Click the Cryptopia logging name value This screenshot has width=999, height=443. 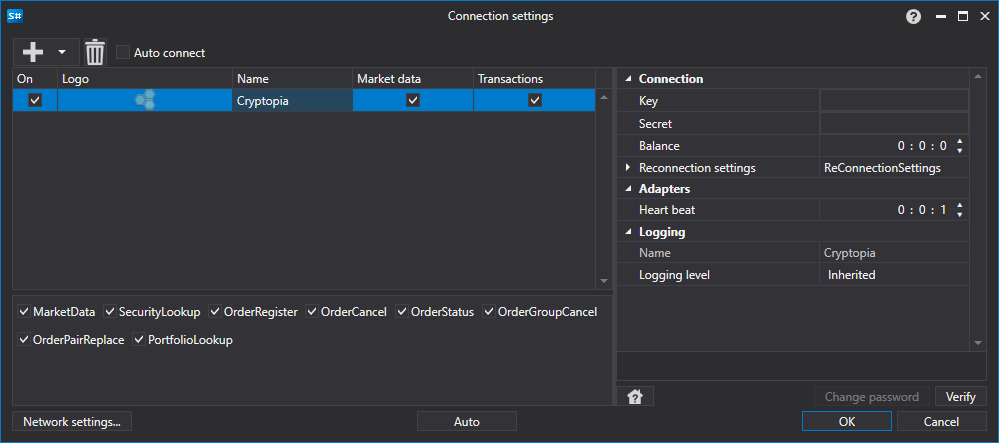point(849,252)
